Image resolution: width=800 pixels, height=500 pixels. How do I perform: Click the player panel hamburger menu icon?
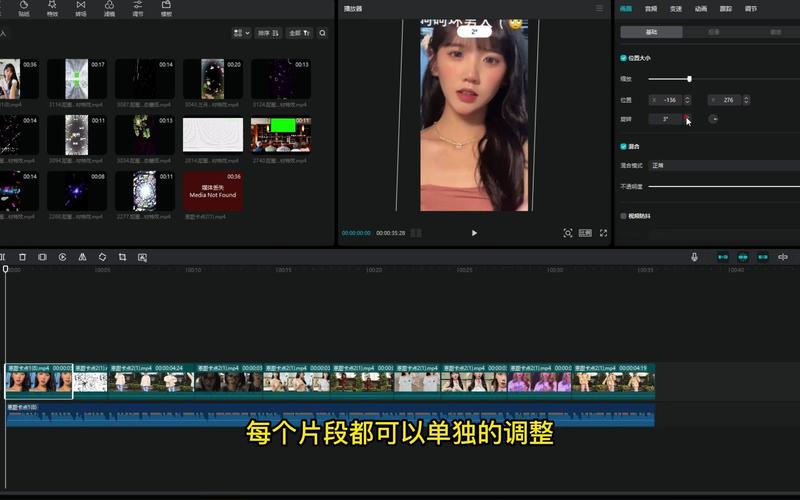[x=599, y=9]
